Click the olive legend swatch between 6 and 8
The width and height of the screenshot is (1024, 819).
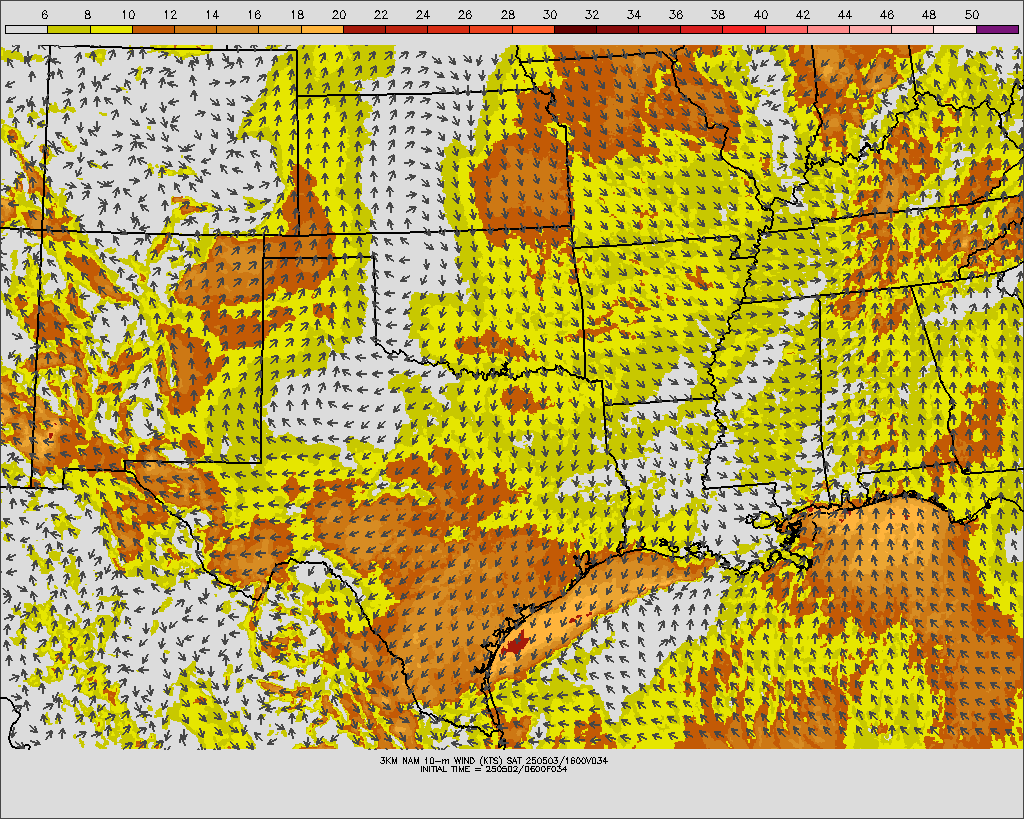(x=69, y=29)
